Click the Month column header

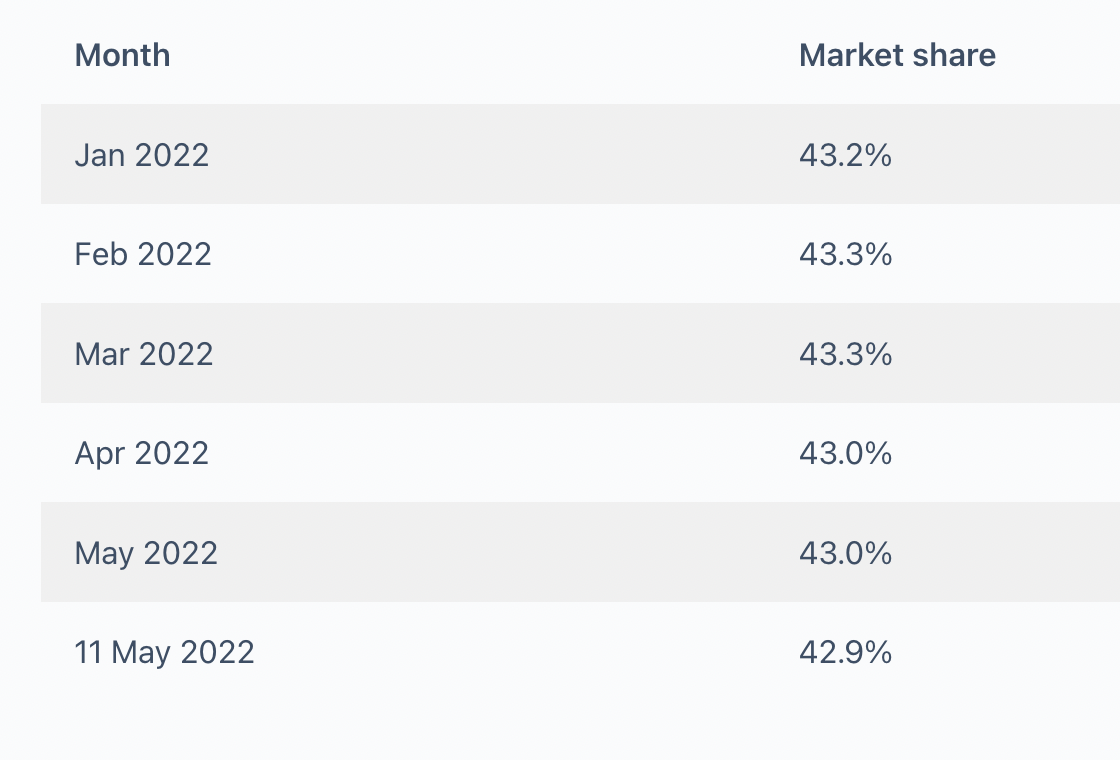(x=122, y=55)
